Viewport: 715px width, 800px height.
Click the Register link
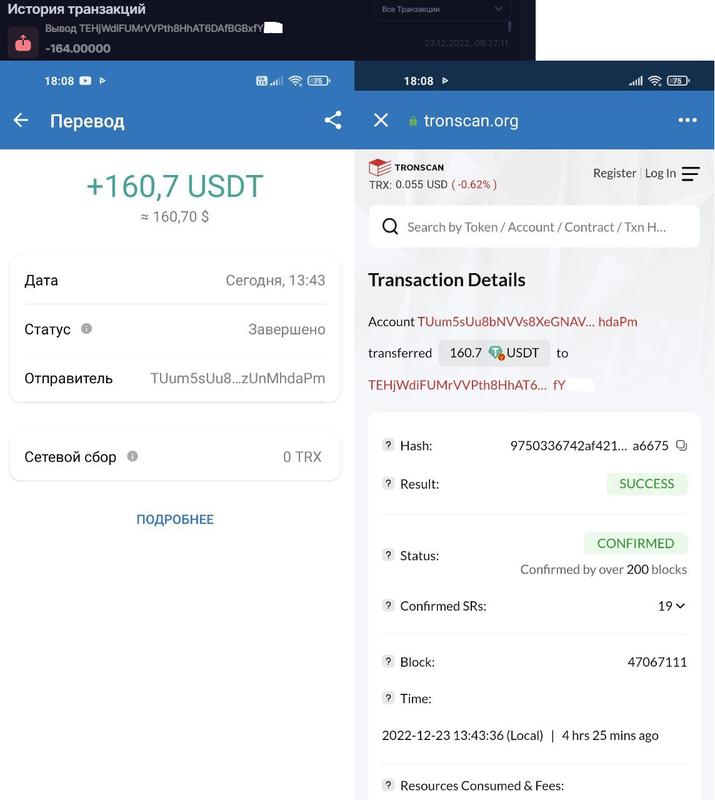click(614, 173)
